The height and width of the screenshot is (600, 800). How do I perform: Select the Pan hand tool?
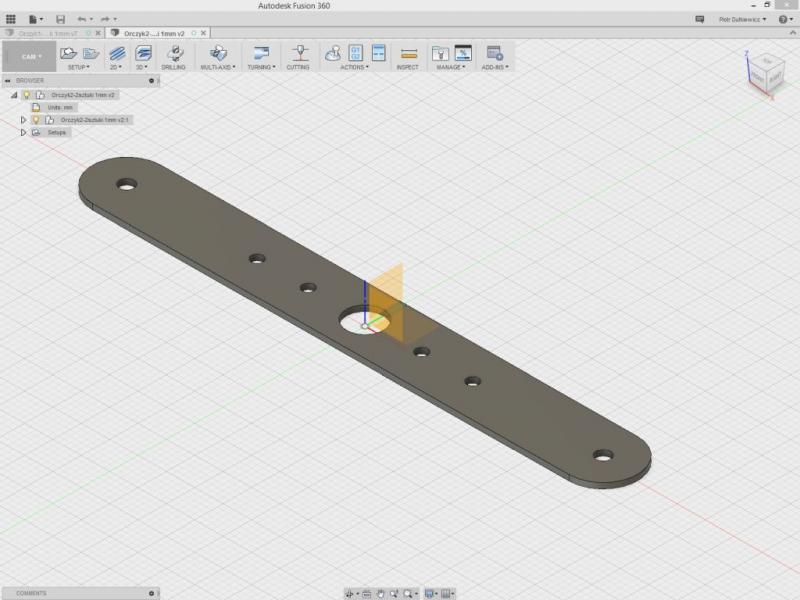click(x=380, y=593)
